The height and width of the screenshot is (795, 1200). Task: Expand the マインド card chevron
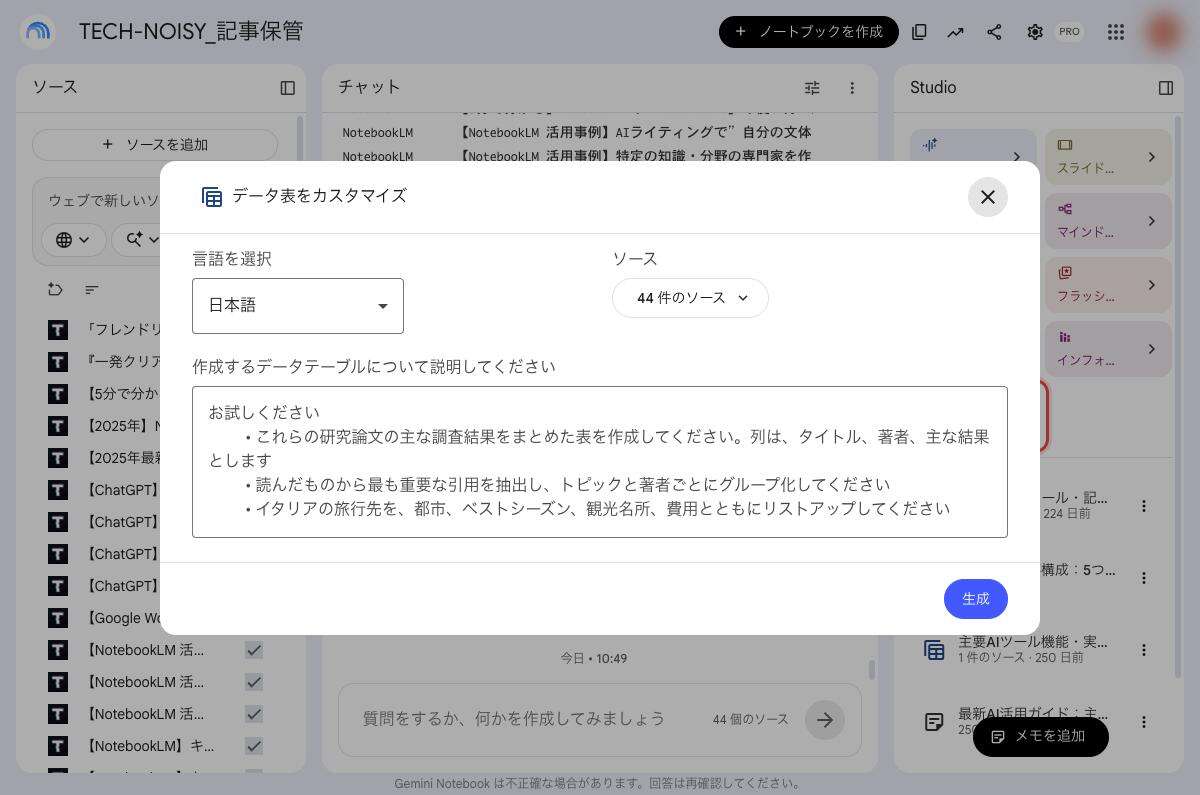[1152, 221]
